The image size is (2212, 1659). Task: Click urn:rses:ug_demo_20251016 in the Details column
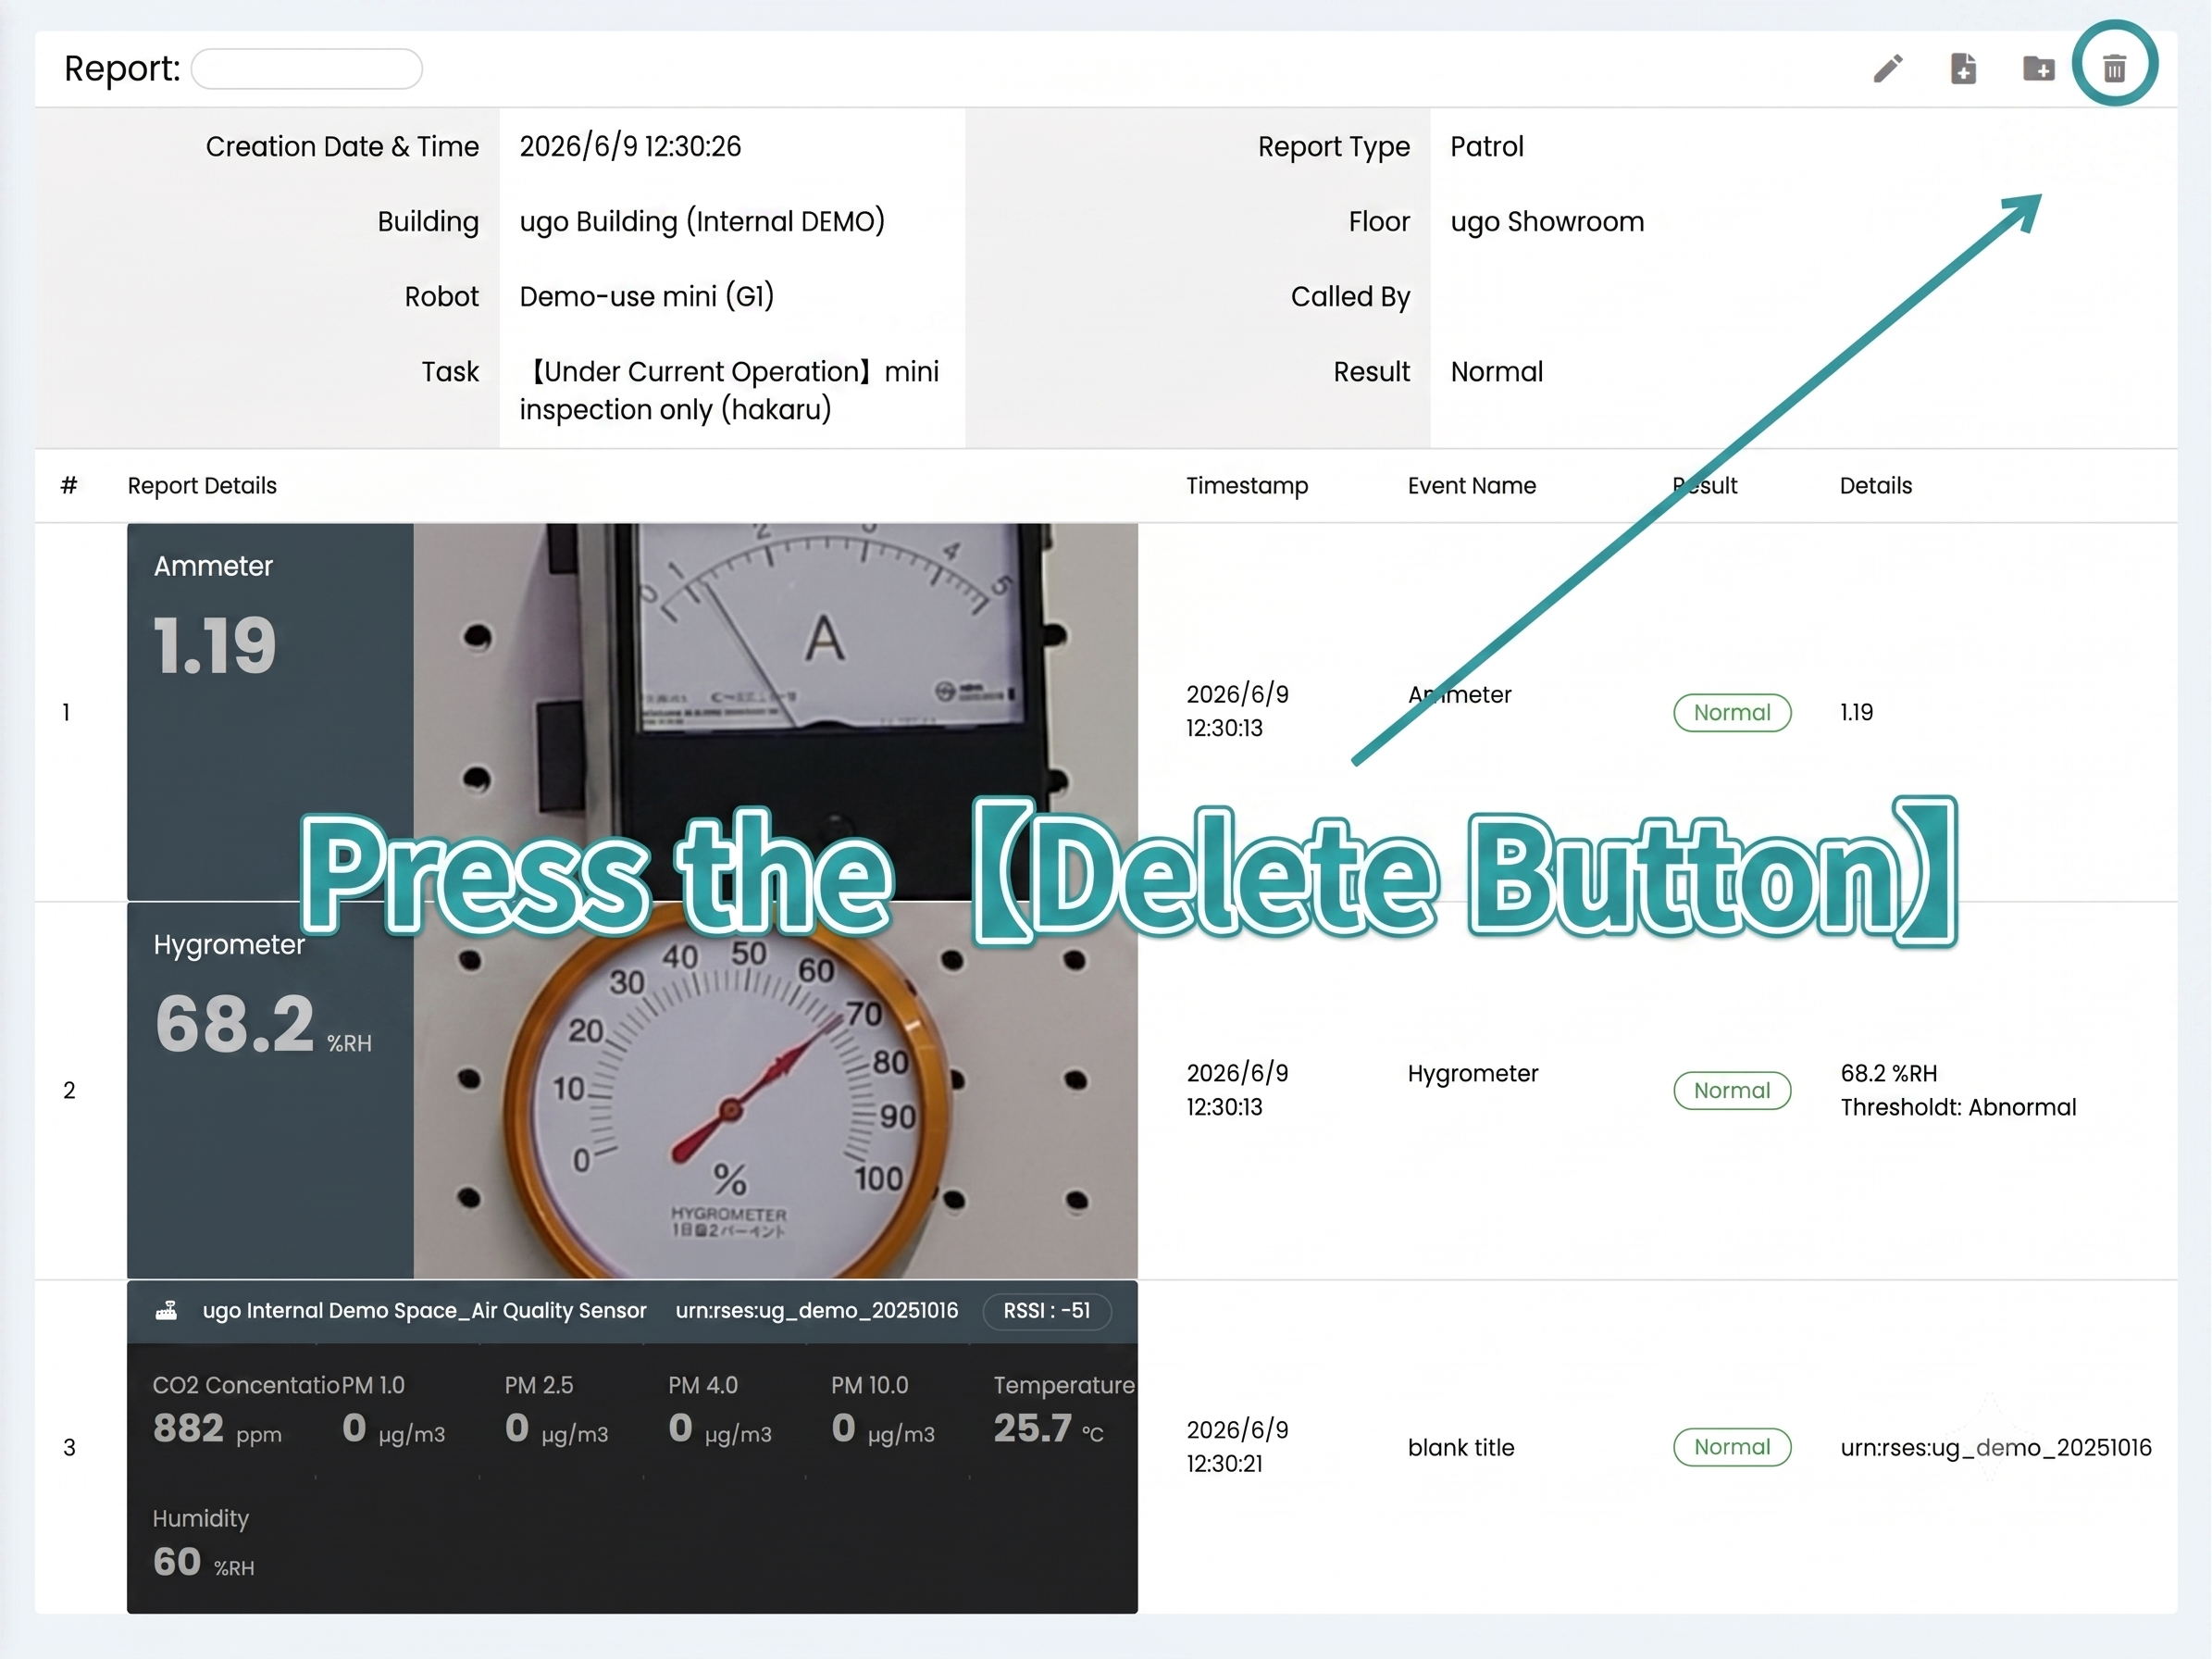(1996, 1448)
